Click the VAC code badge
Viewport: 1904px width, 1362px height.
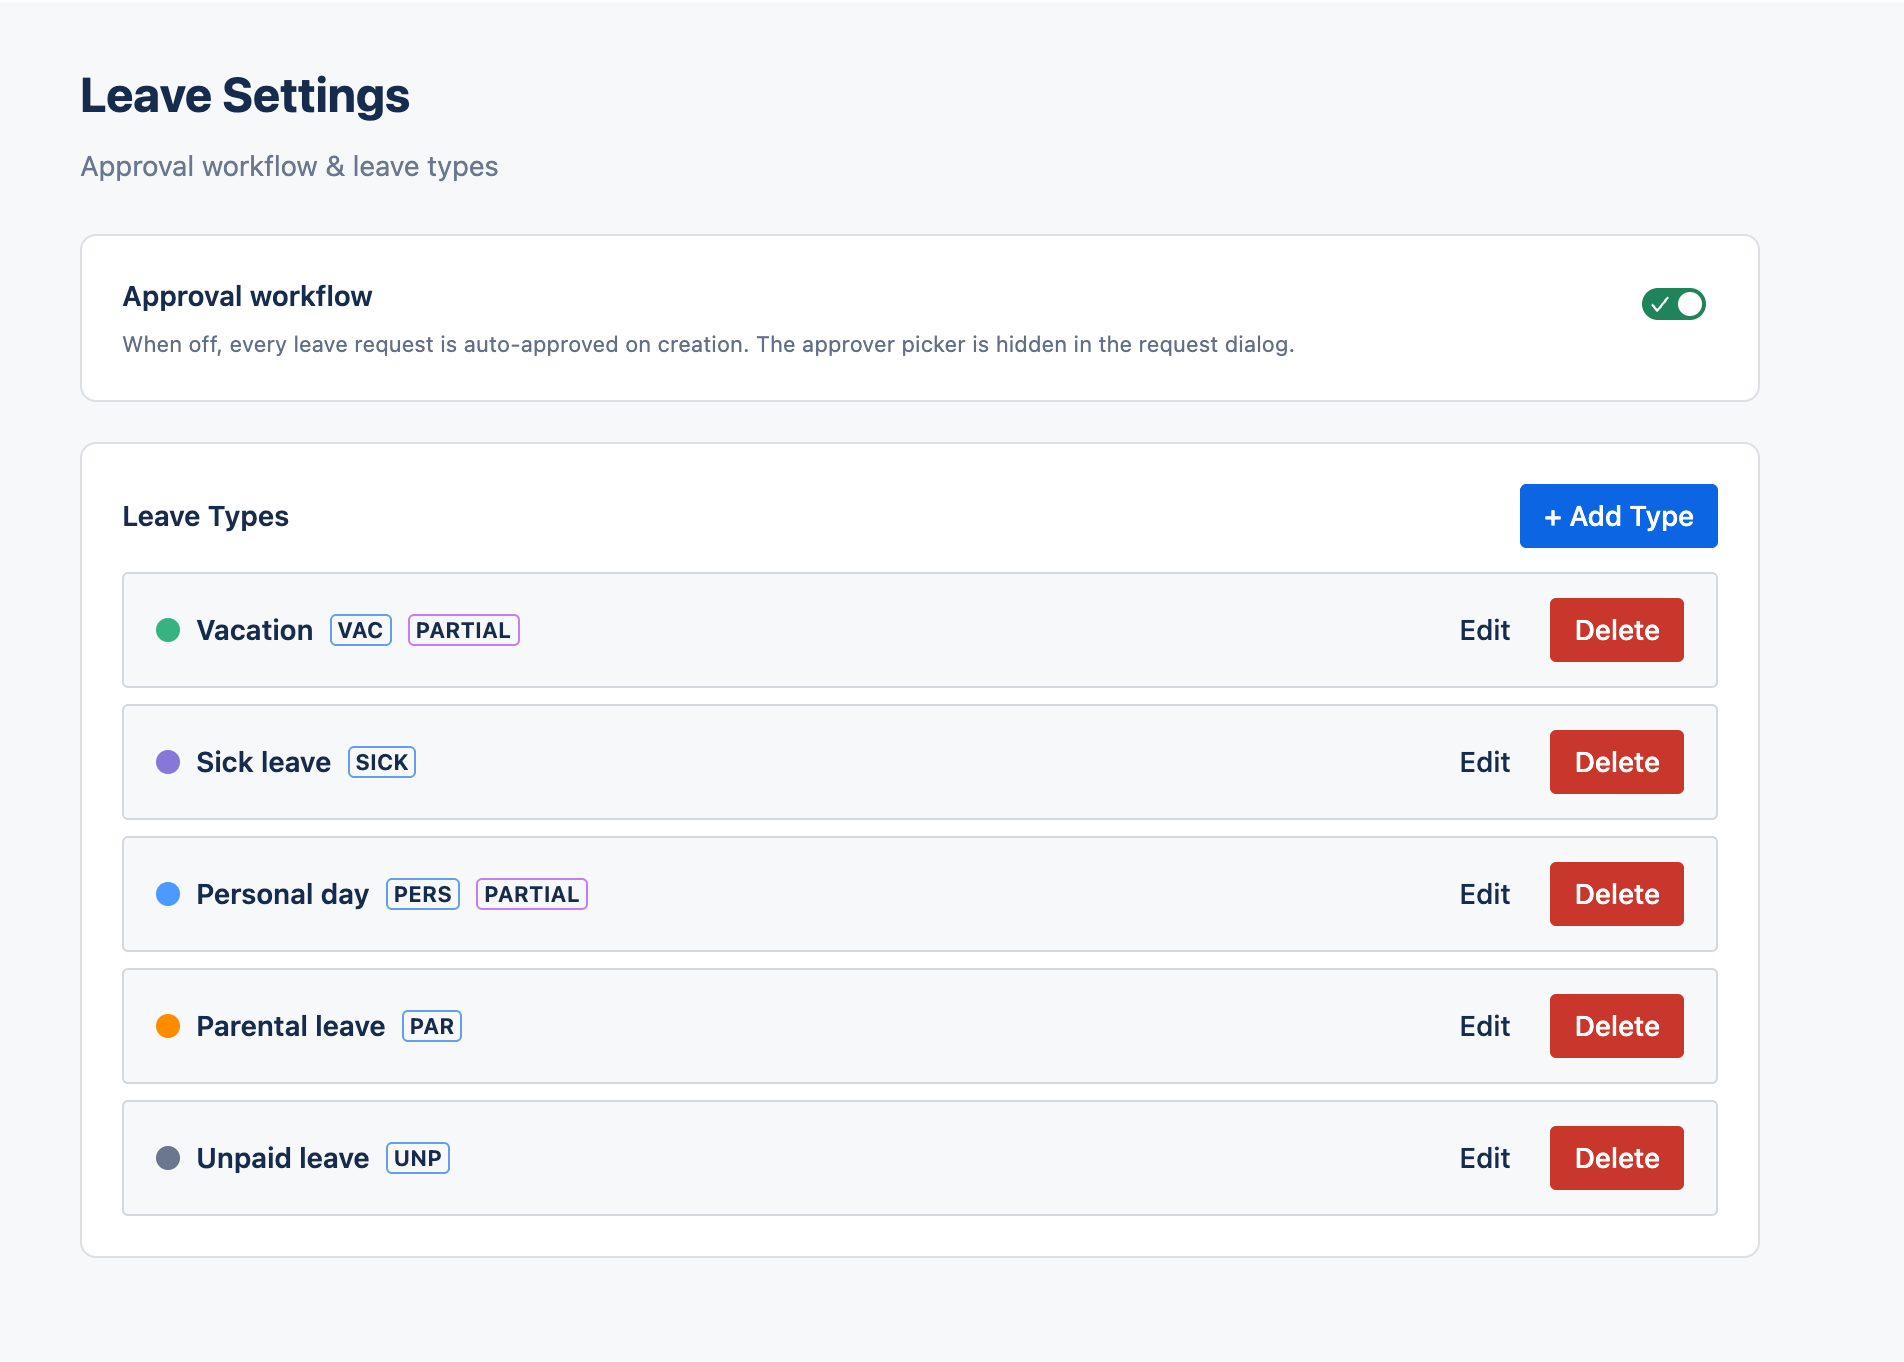pos(360,630)
